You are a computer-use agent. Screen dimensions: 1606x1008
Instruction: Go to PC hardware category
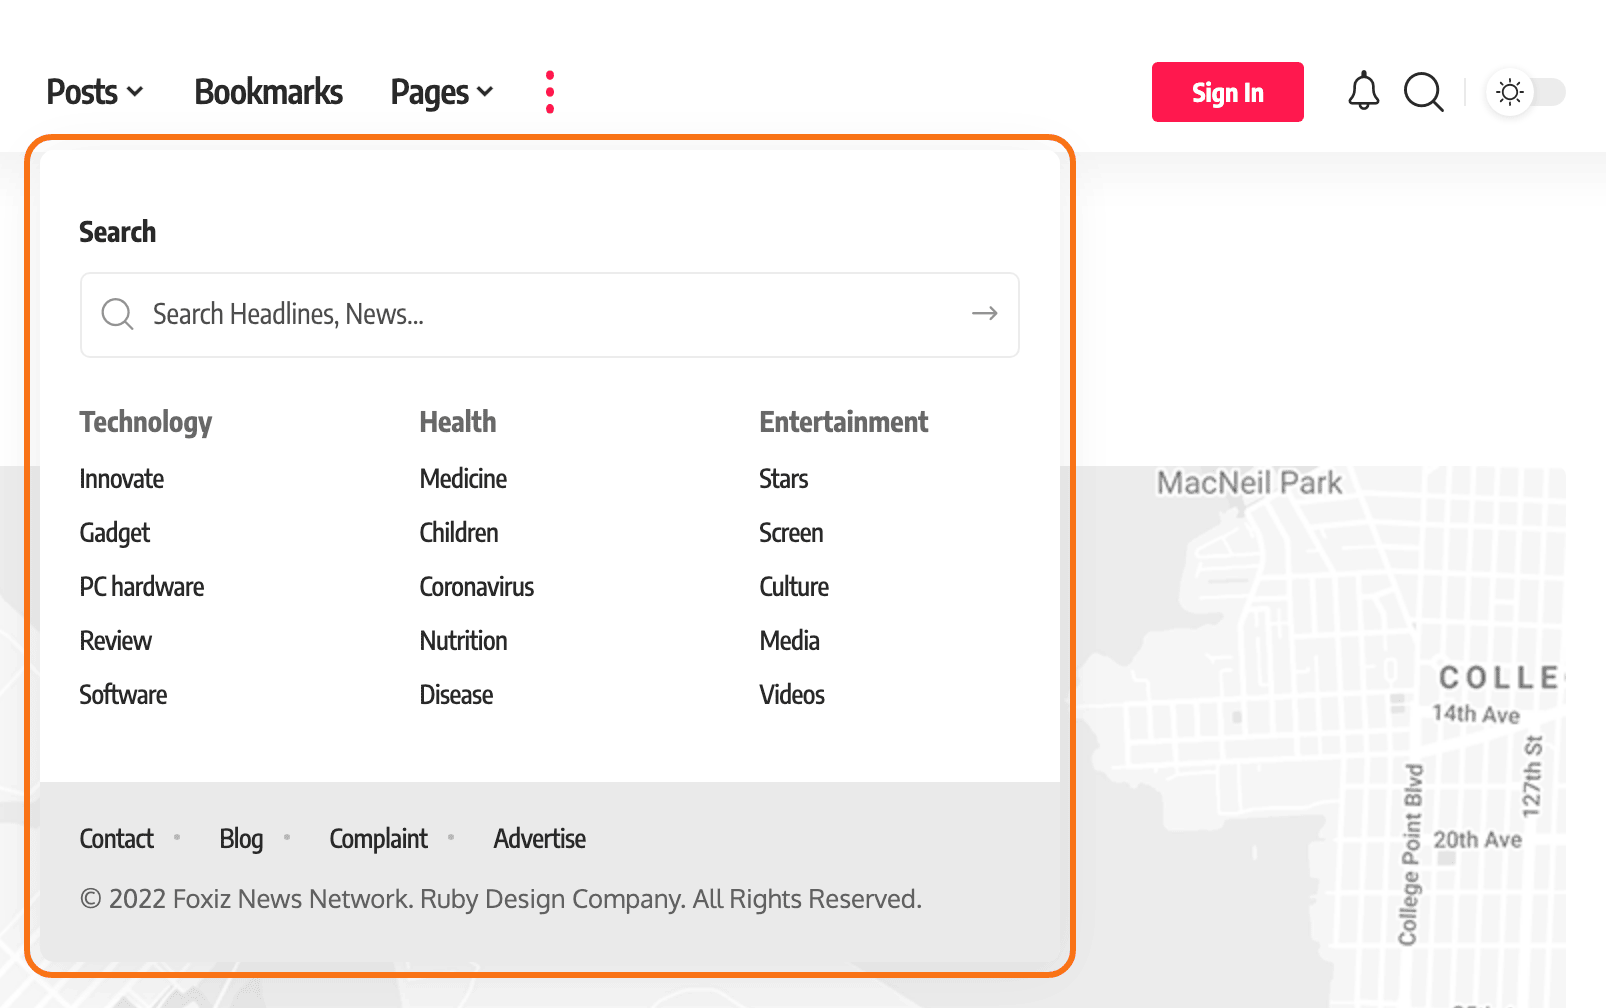pos(142,587)
